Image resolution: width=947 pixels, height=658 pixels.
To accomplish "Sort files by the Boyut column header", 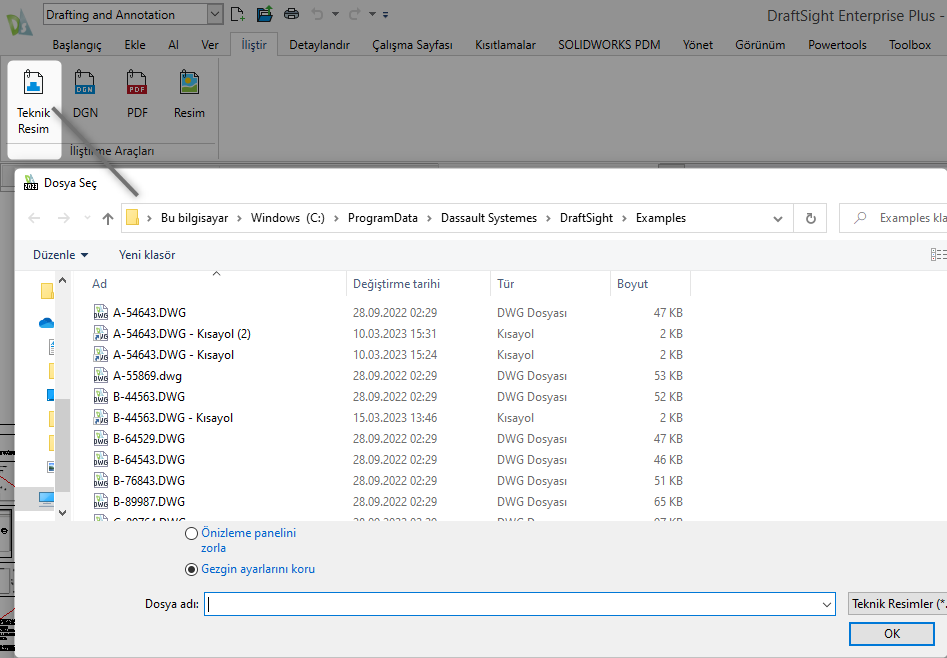I will [650, 284].
